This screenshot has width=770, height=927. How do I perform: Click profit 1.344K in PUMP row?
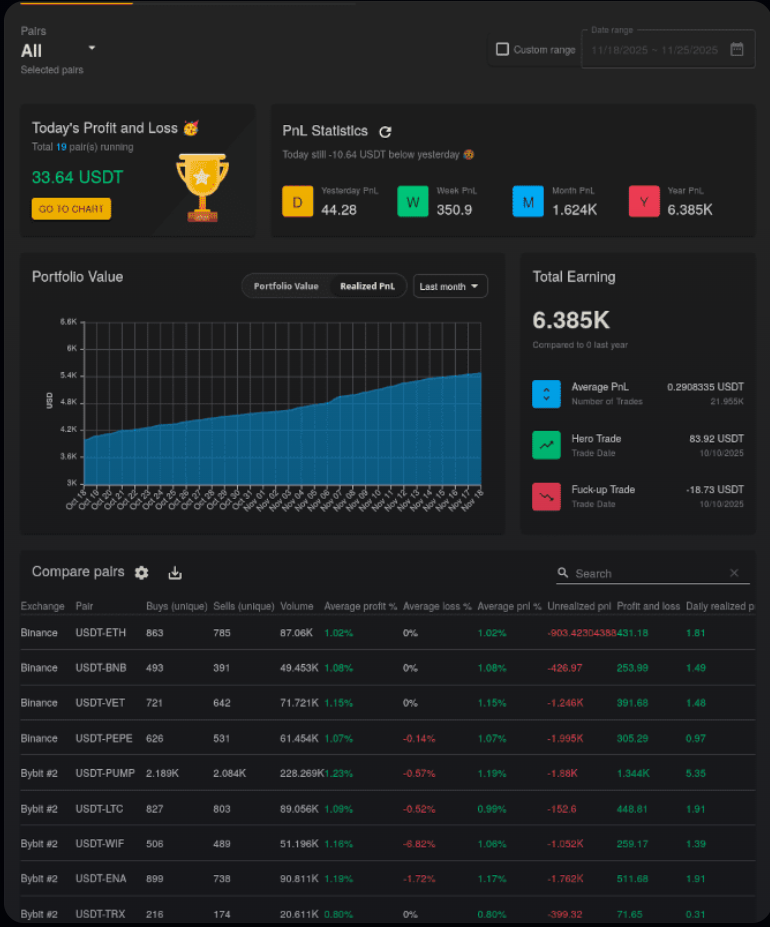[x=633, y=773]
